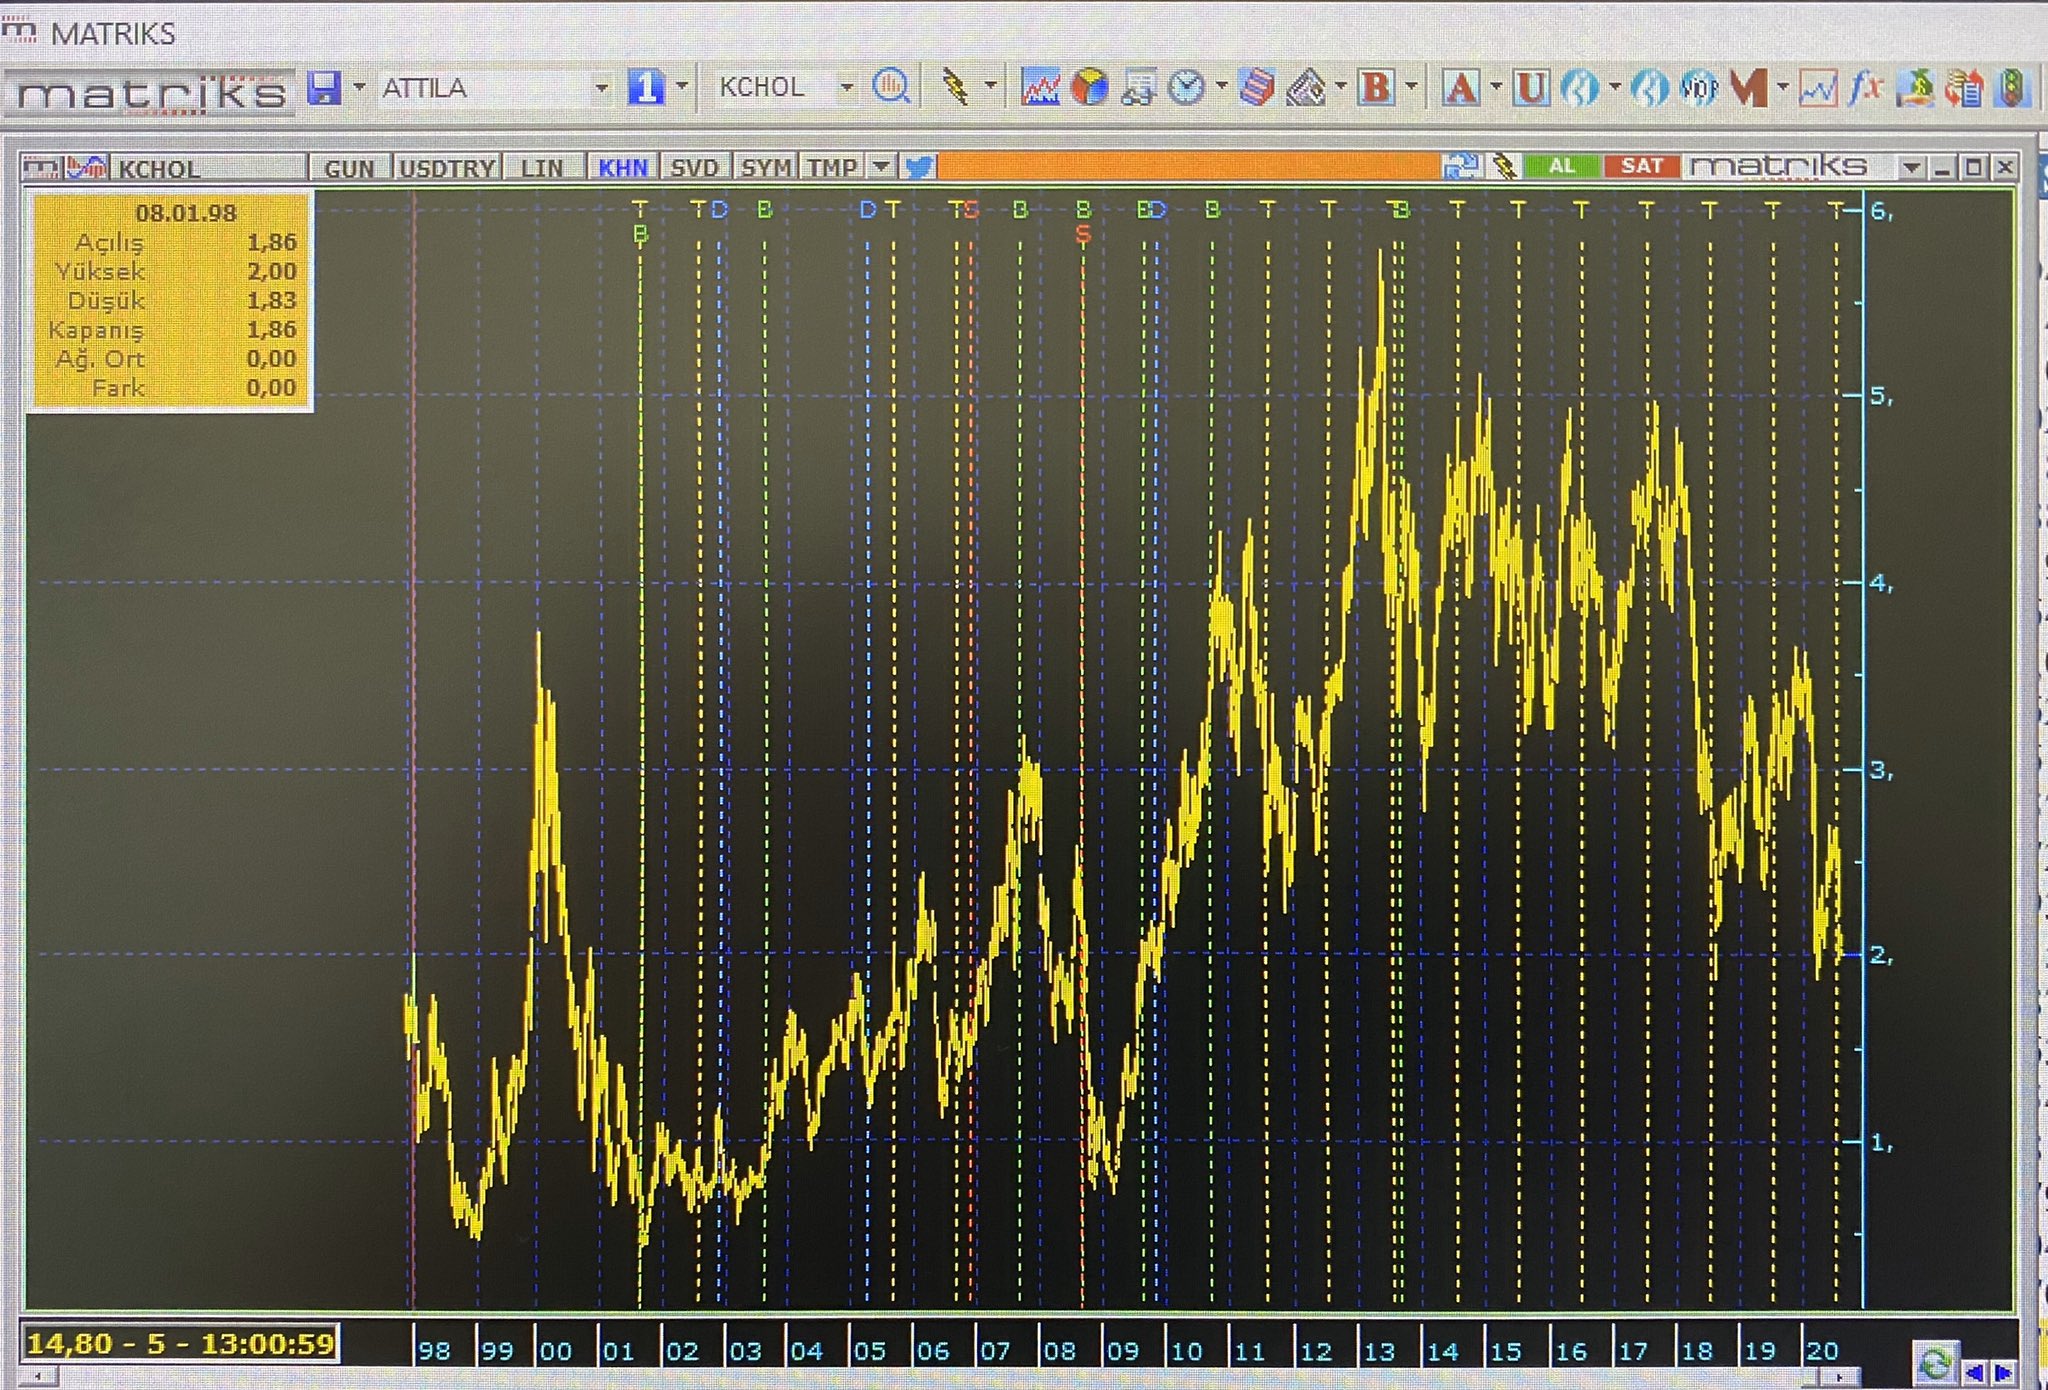
Task: Toggle the LIN linear scale button
Action: [542, 168]
